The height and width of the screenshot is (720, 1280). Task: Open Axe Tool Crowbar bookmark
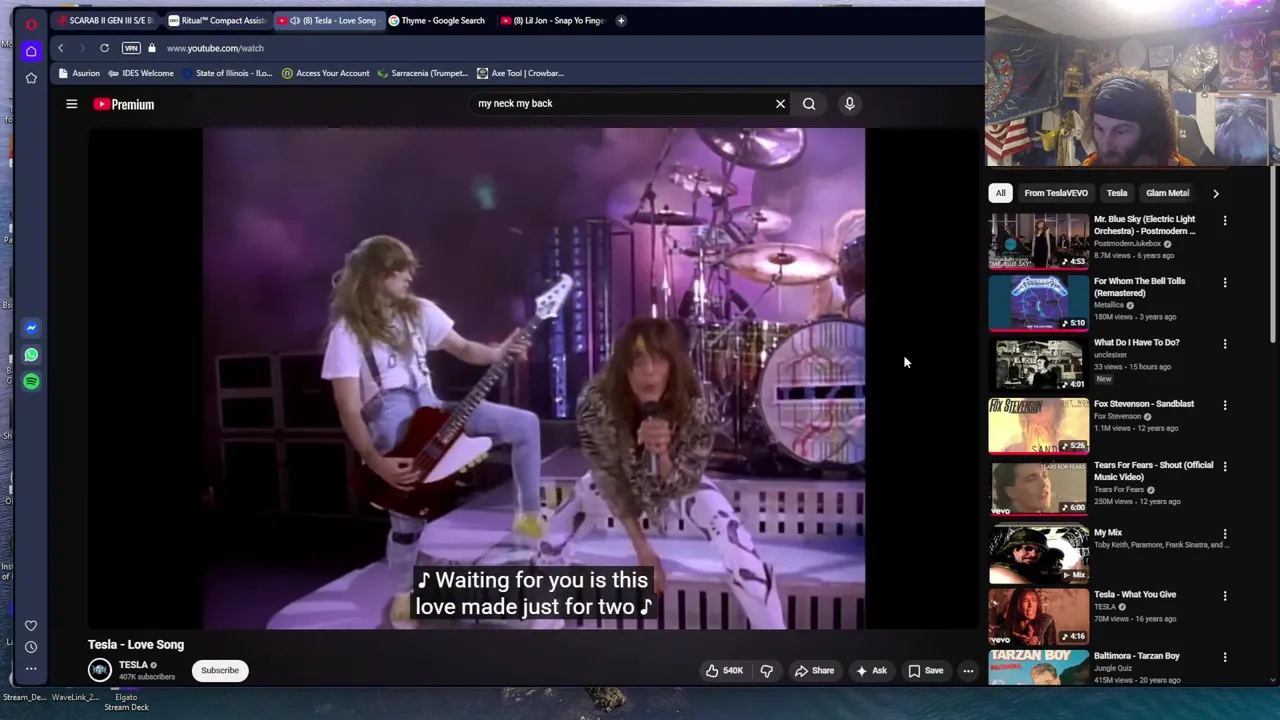click(x=521, y=73)
